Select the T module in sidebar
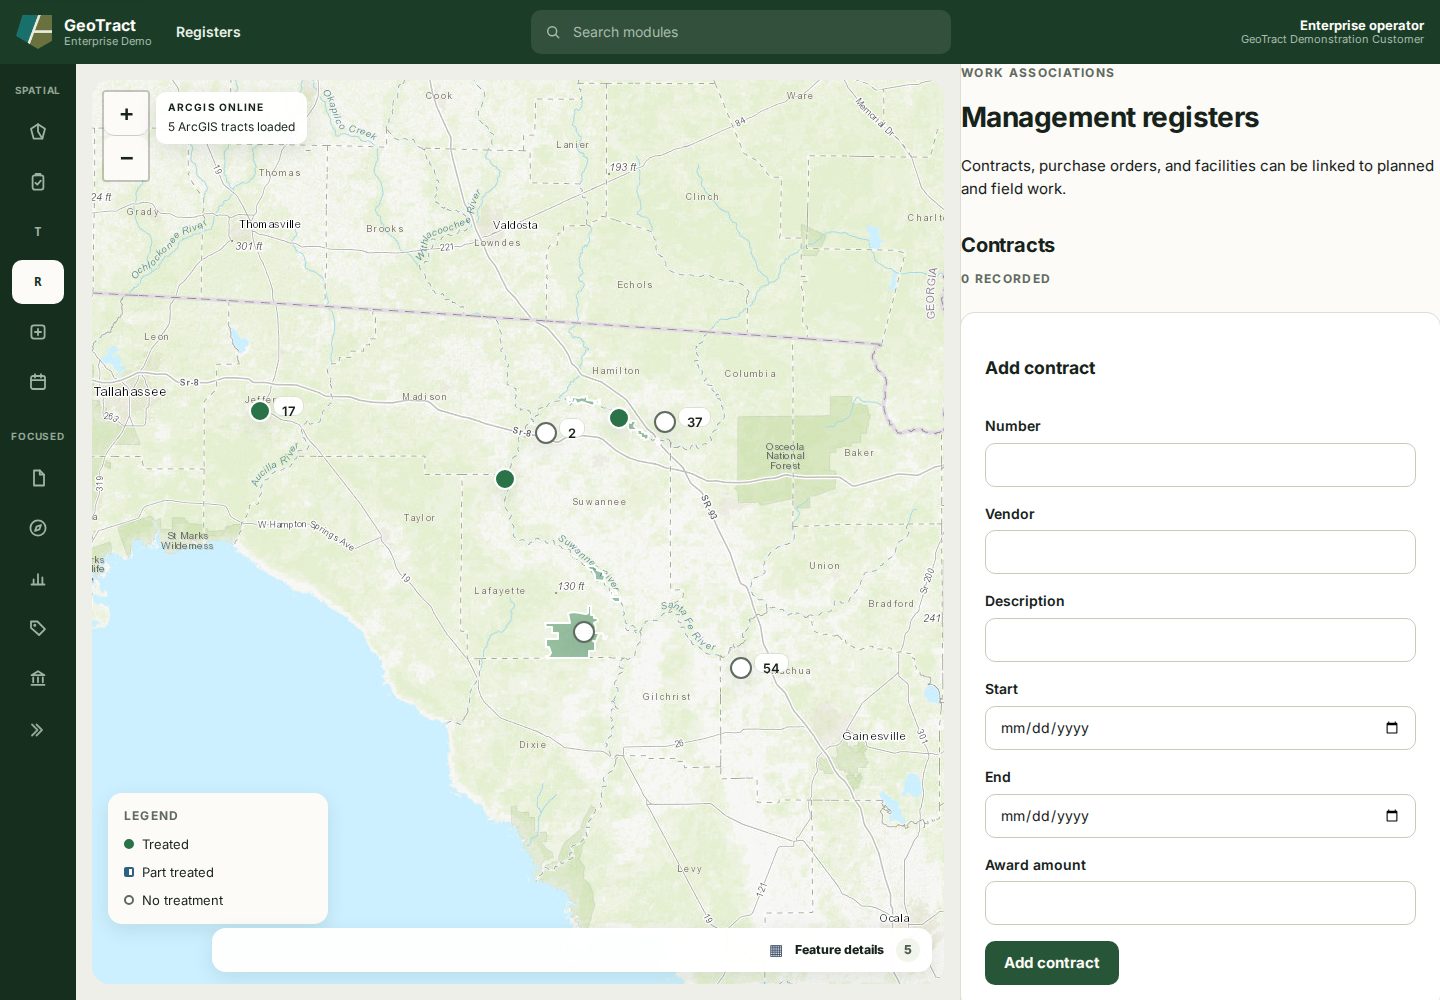The width and height of the screenshot is (1440, 1000). click(x=38, y=232)
